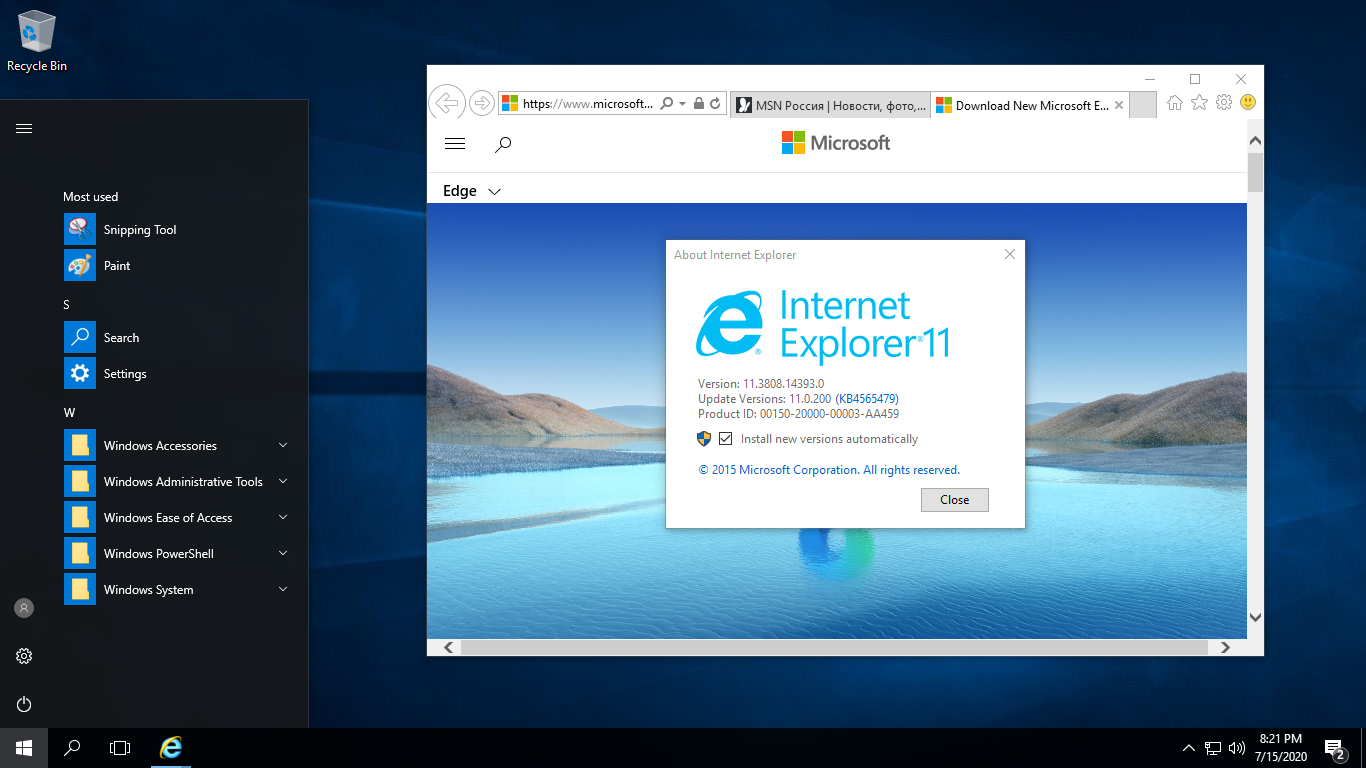Click the search magnifier in address bar
Viewport: 1366px width, 768px height.
point(667,103)
